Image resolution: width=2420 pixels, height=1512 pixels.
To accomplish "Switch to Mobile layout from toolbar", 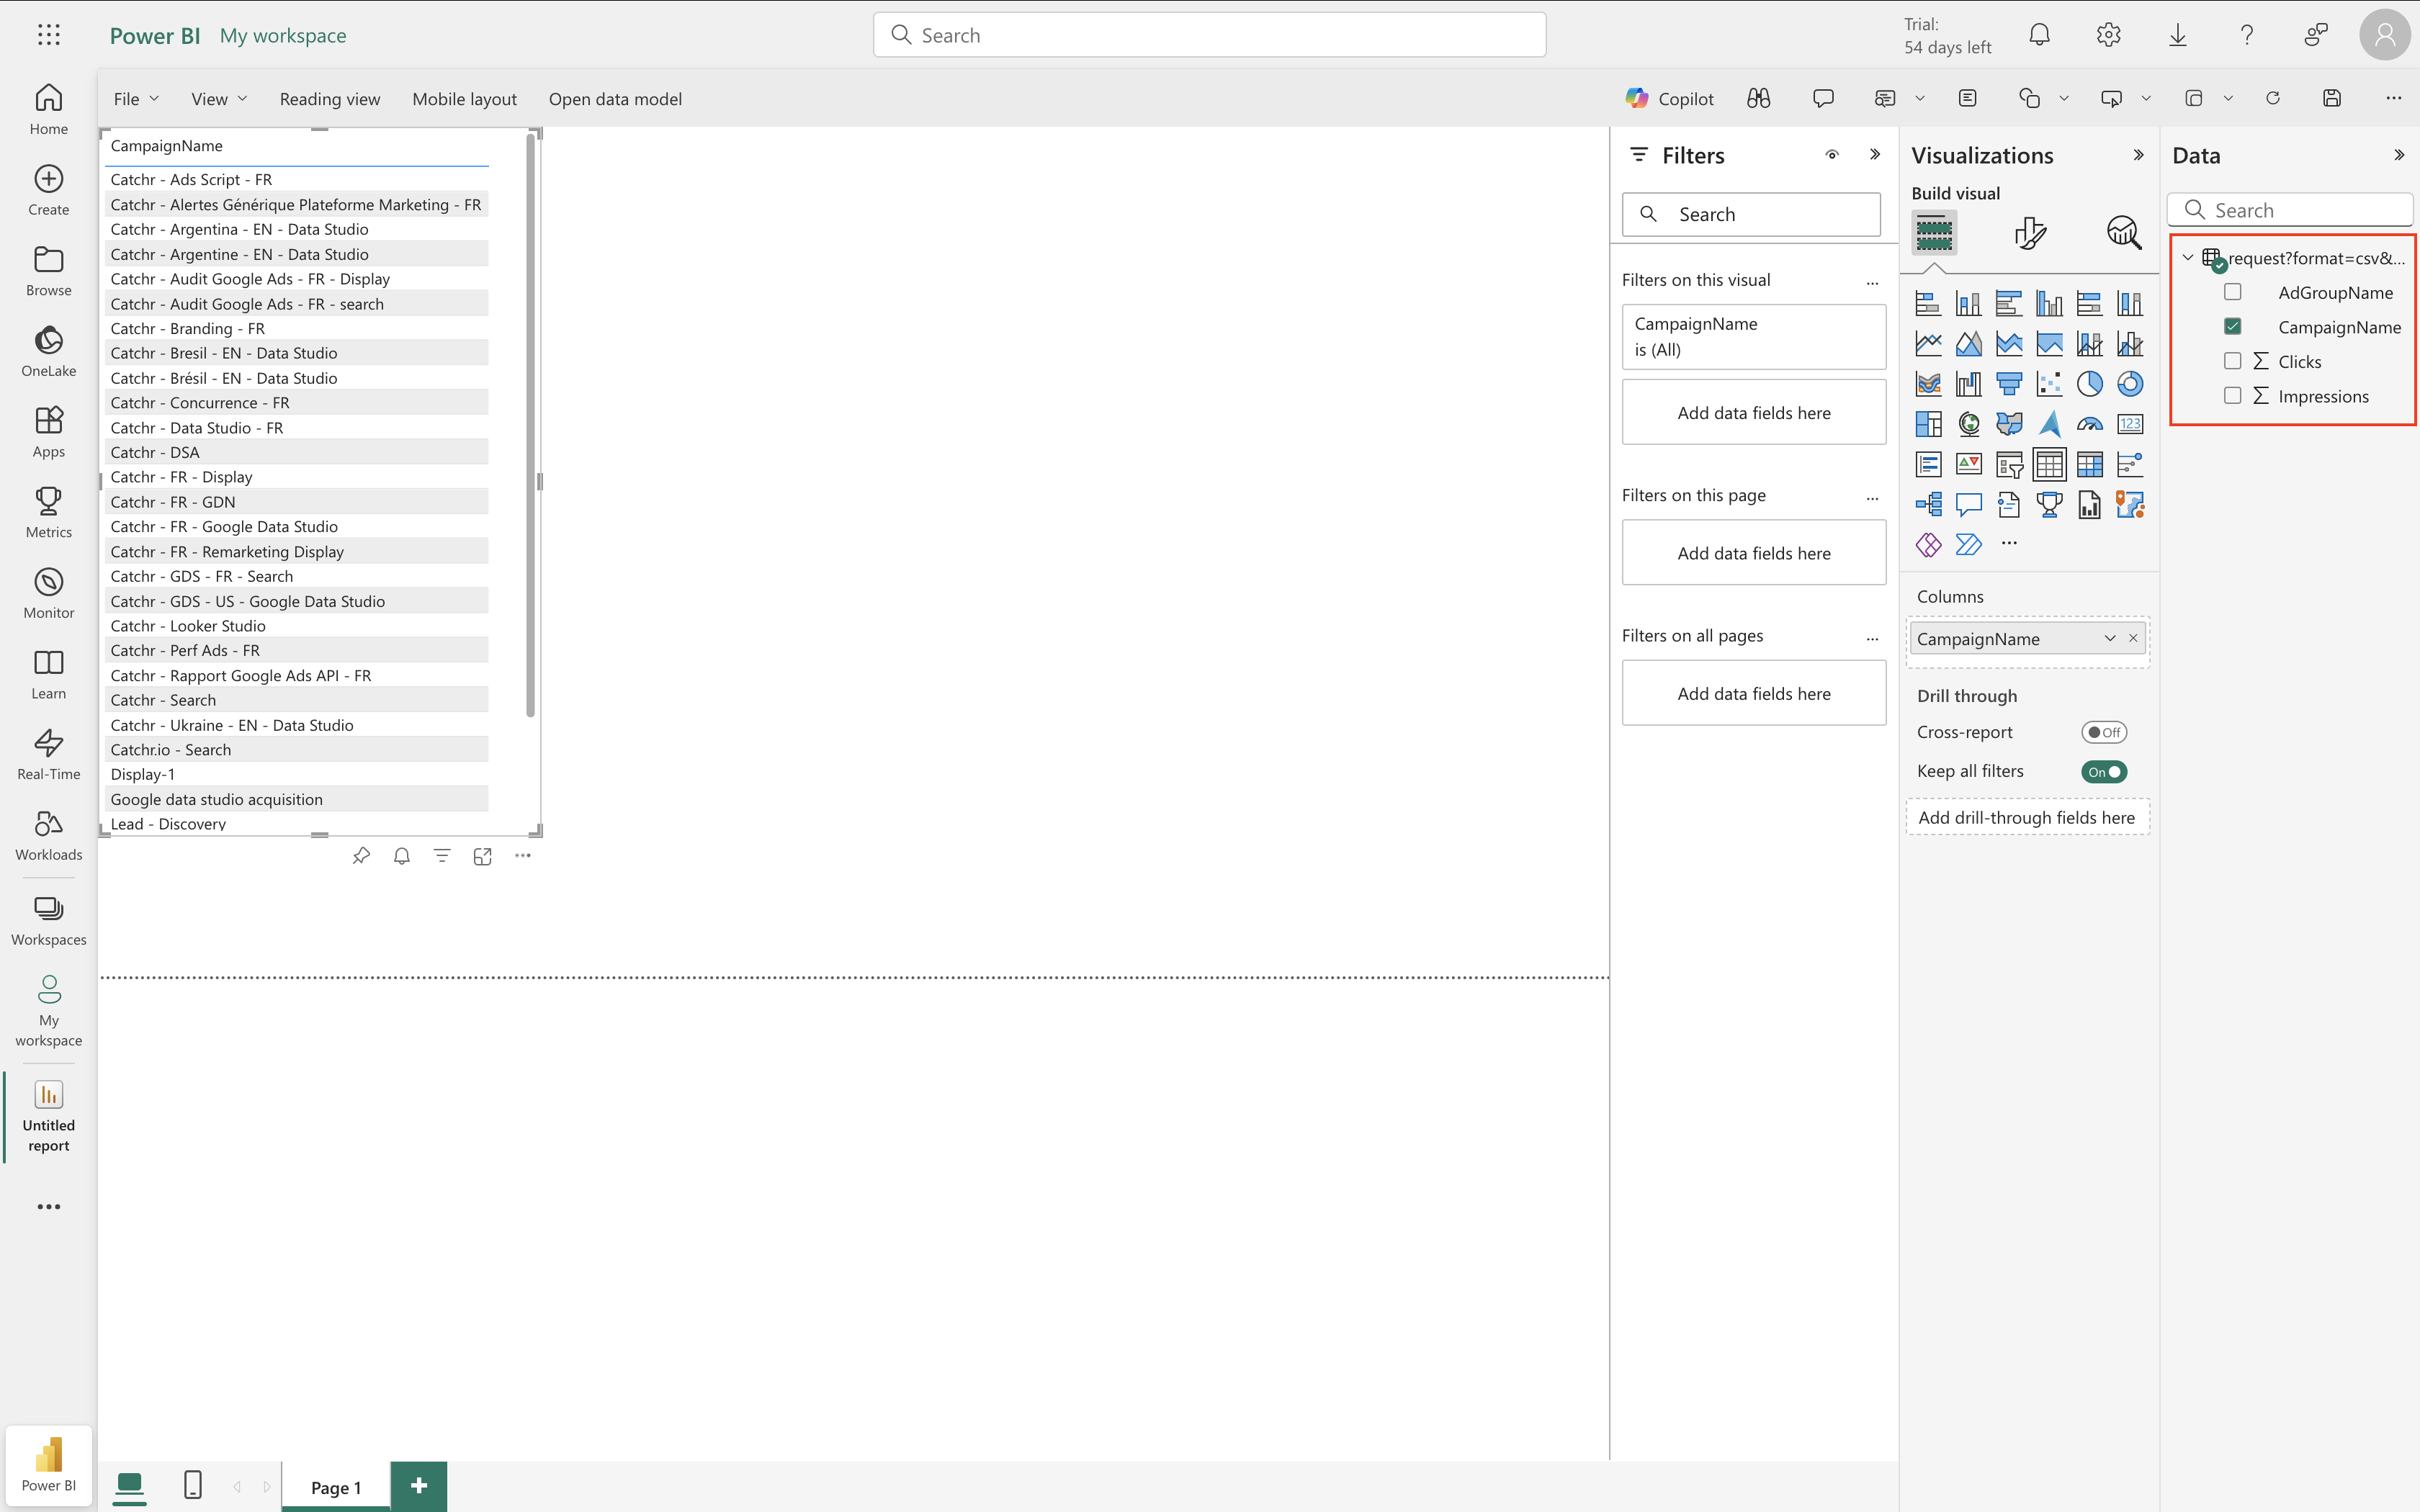I will pos(464,99).
